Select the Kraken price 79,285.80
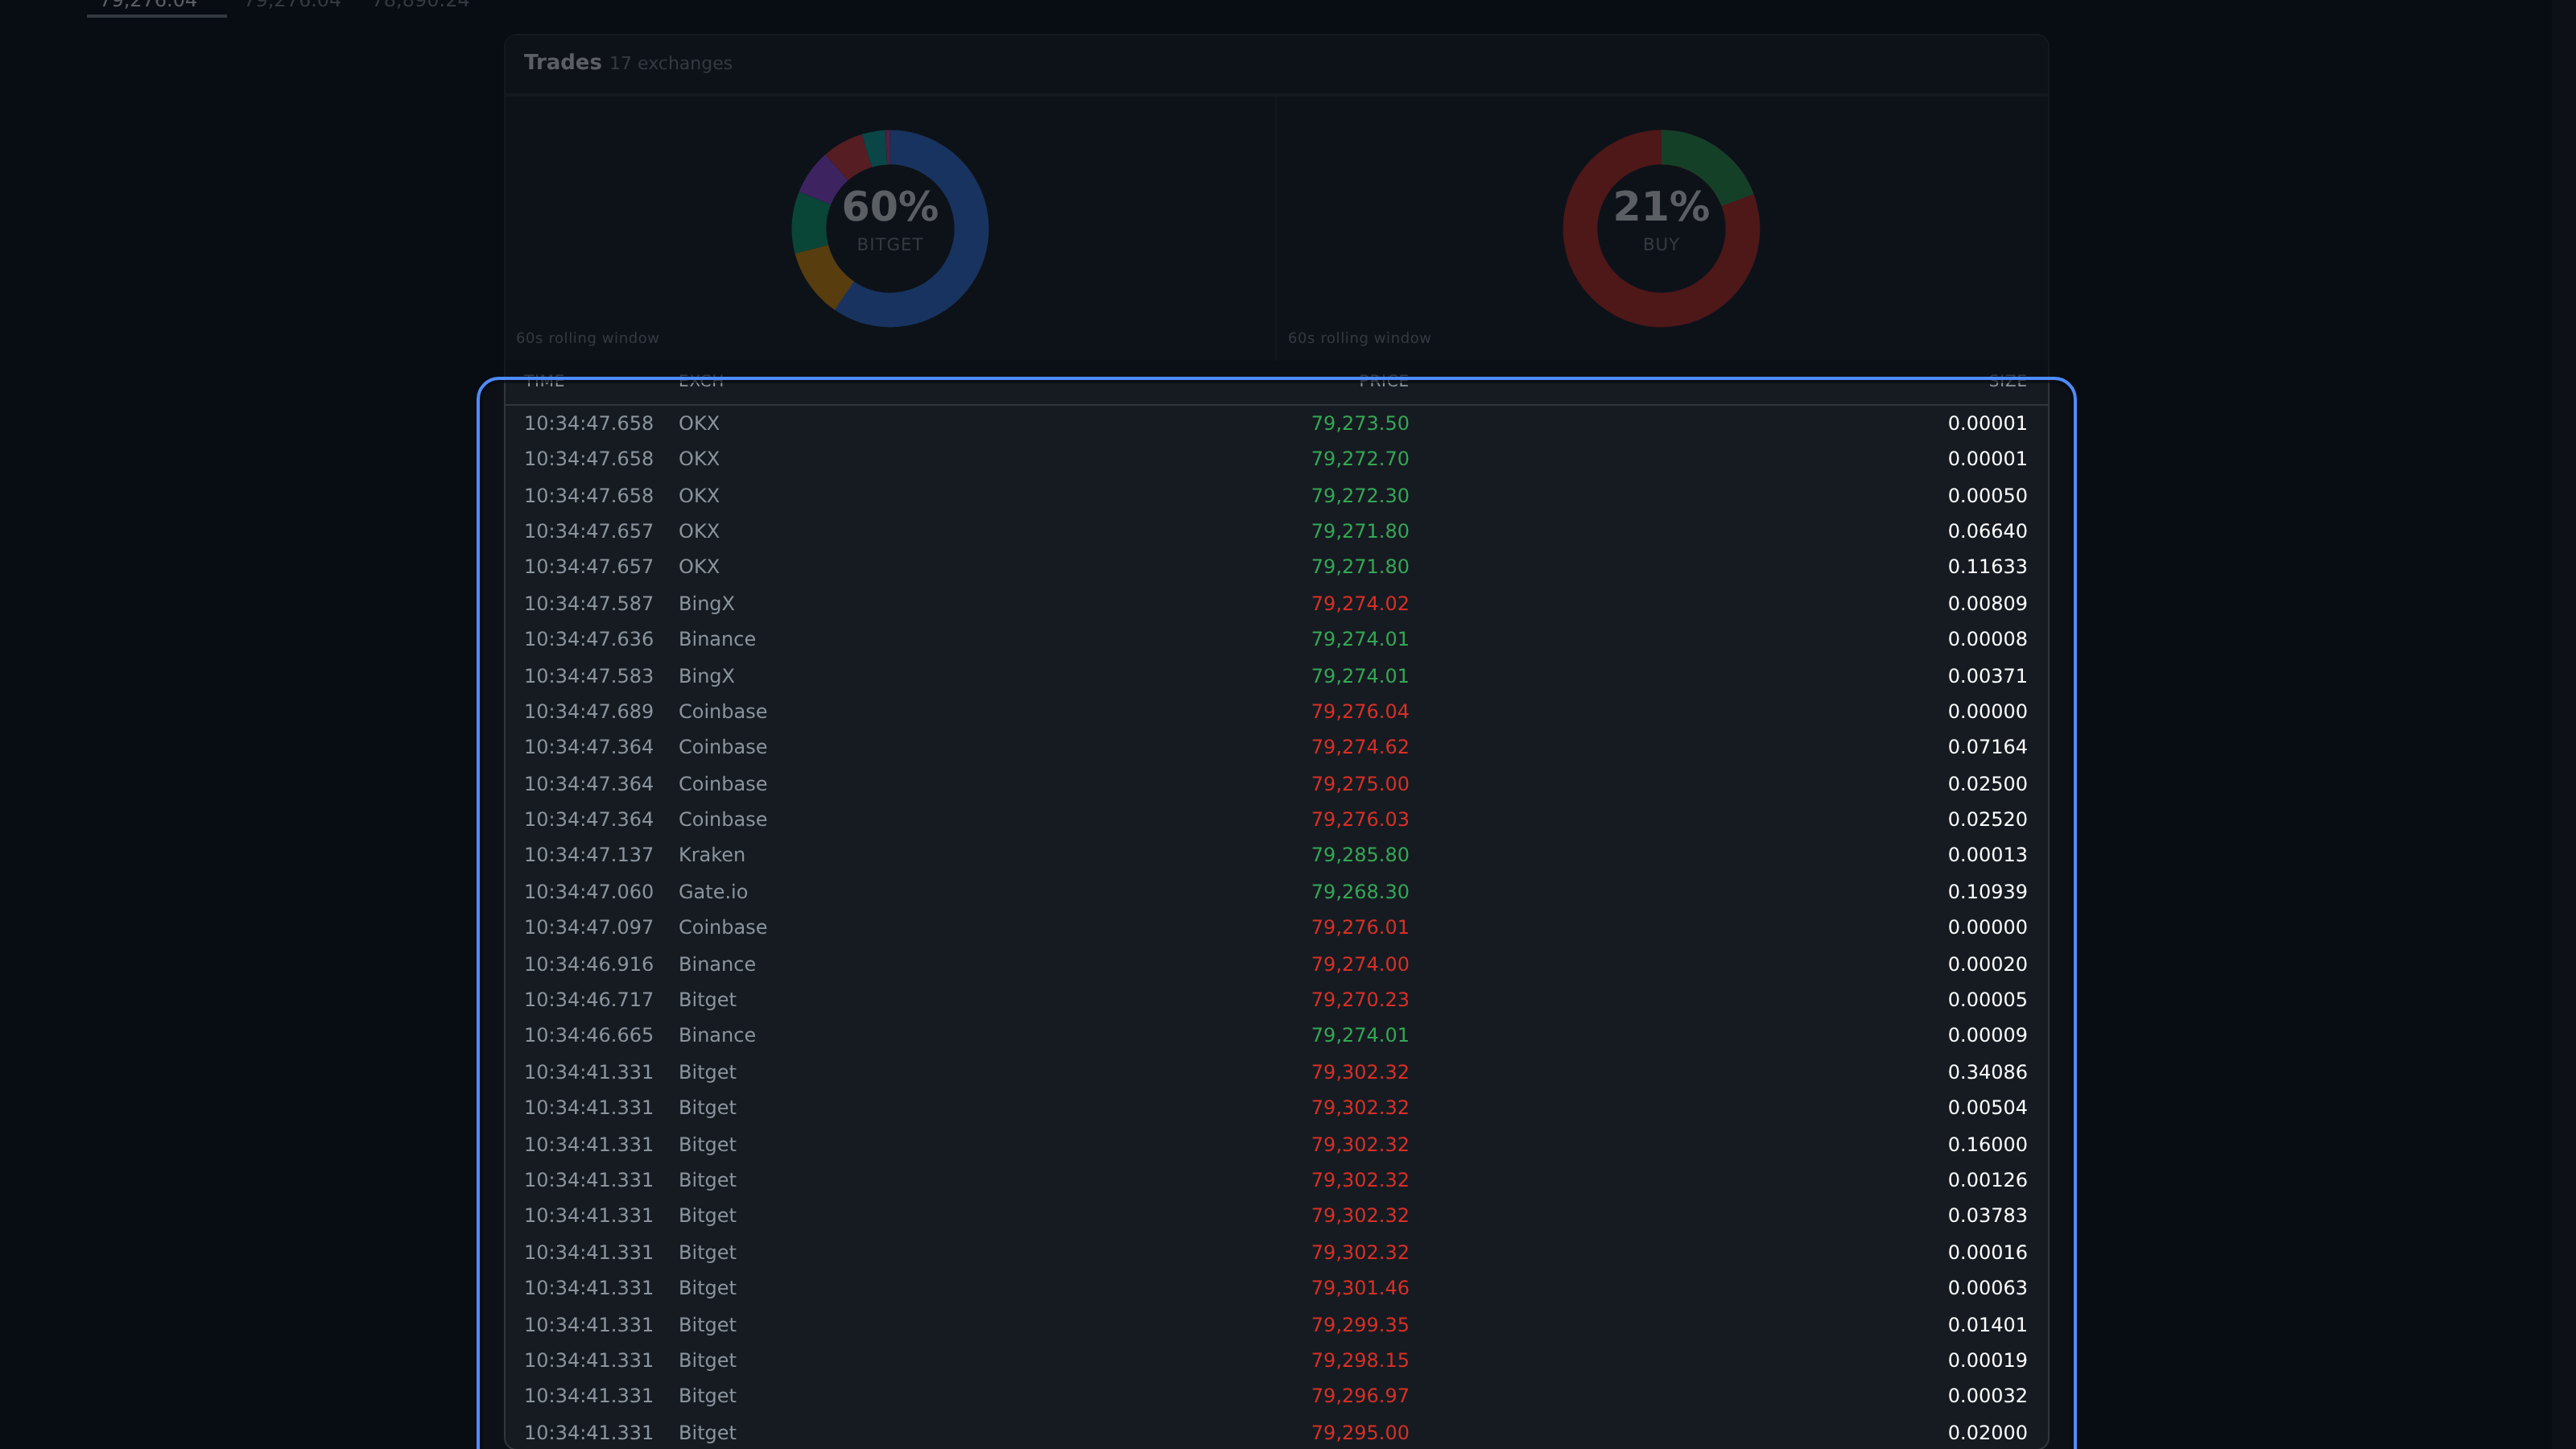The image size is (2576, 1449). pos(1360,855)
